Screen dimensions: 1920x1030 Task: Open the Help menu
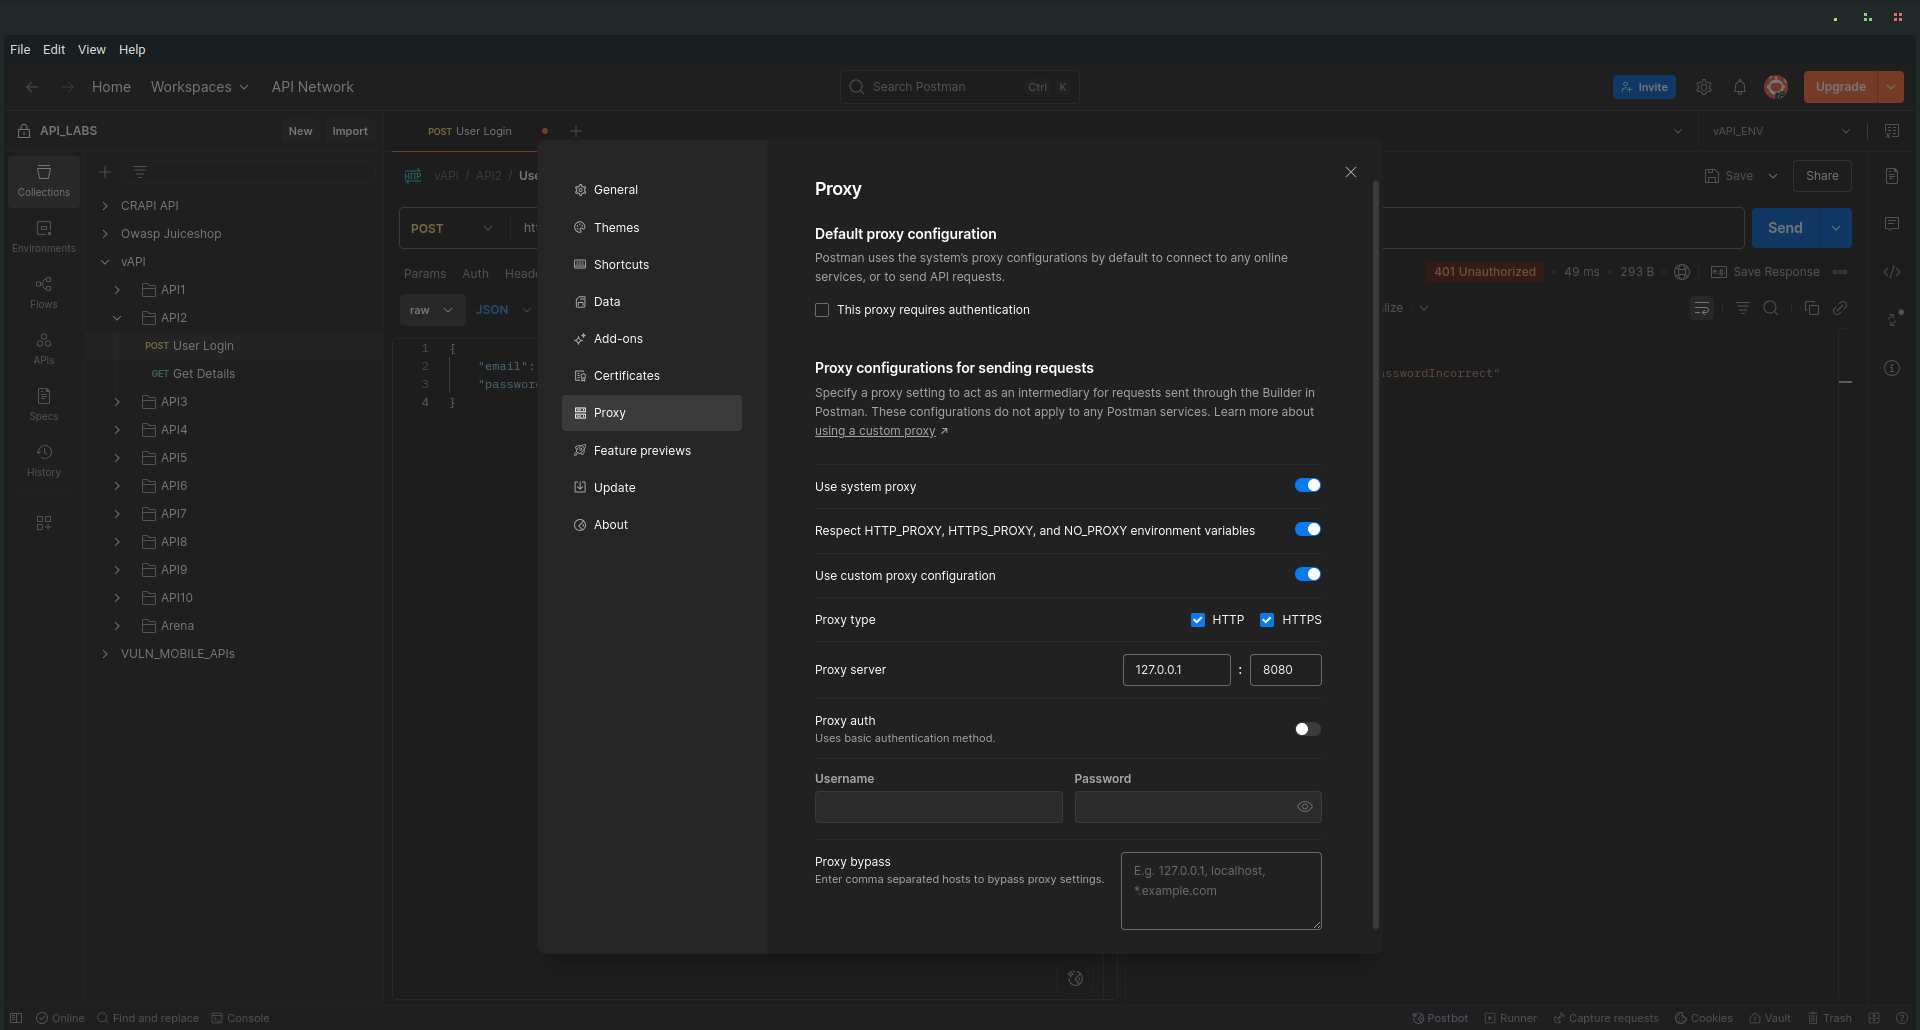click(x=132, y=49)
